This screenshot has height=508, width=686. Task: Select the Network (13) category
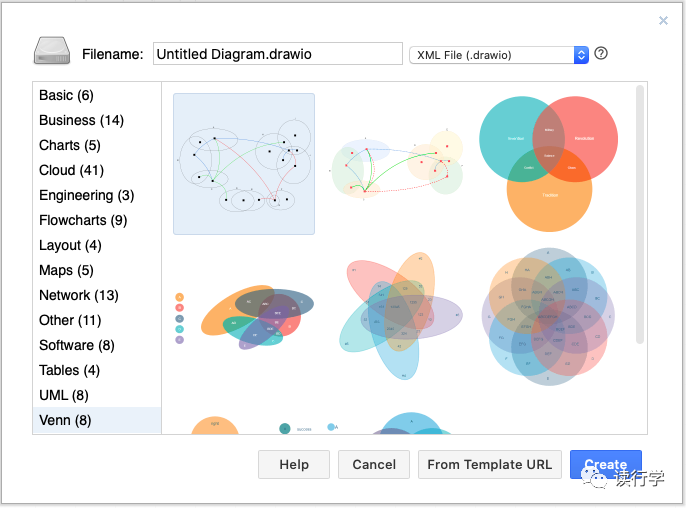coord(97,295)
